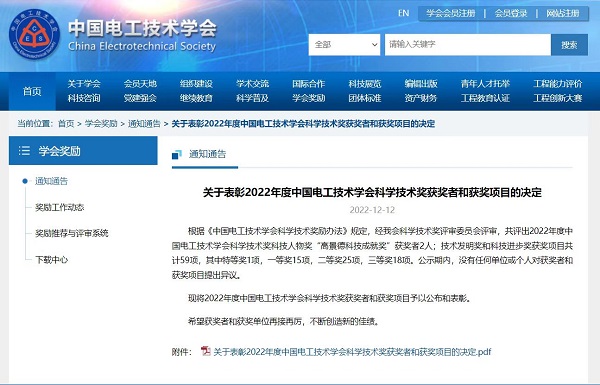Screen dimensions: 600x385
Task: Open 学会奖励 navigation menu item
Action: pyautogui.click(x=308, y=98)
